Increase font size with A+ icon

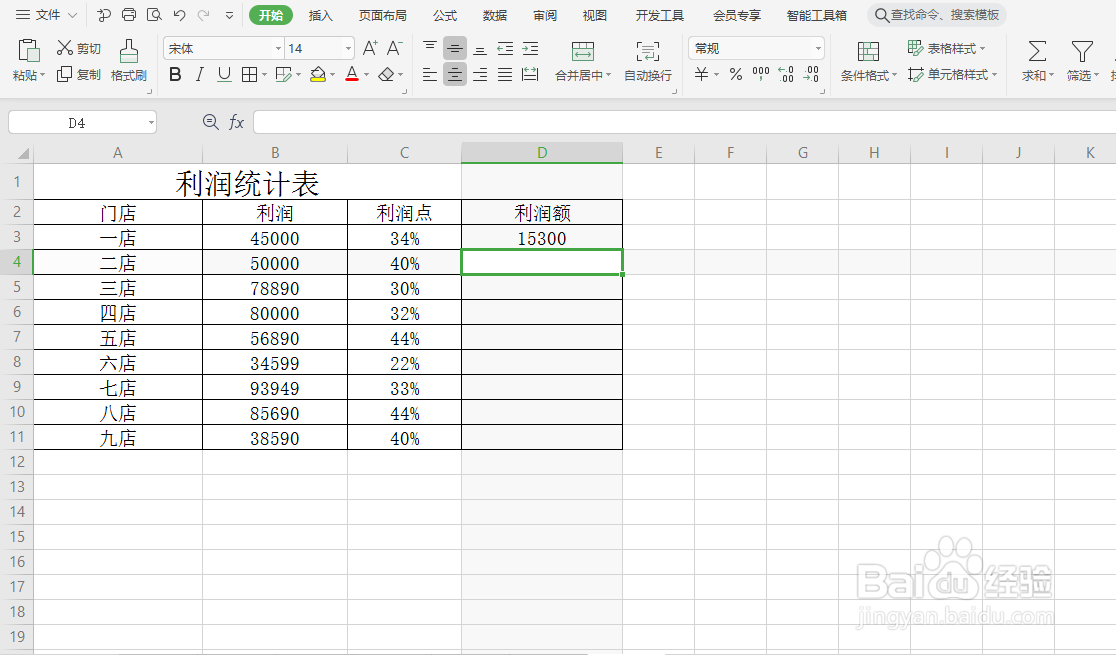pyautogui.click(x=370, y=48)
